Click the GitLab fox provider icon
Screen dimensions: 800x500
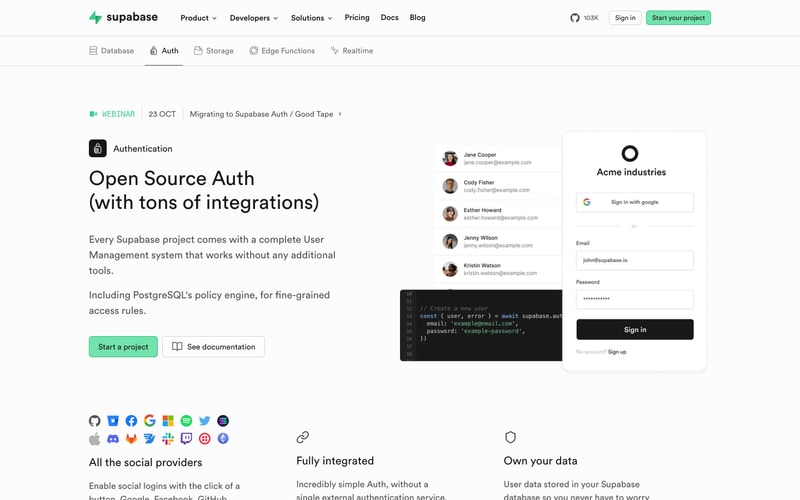pos(131,439)
